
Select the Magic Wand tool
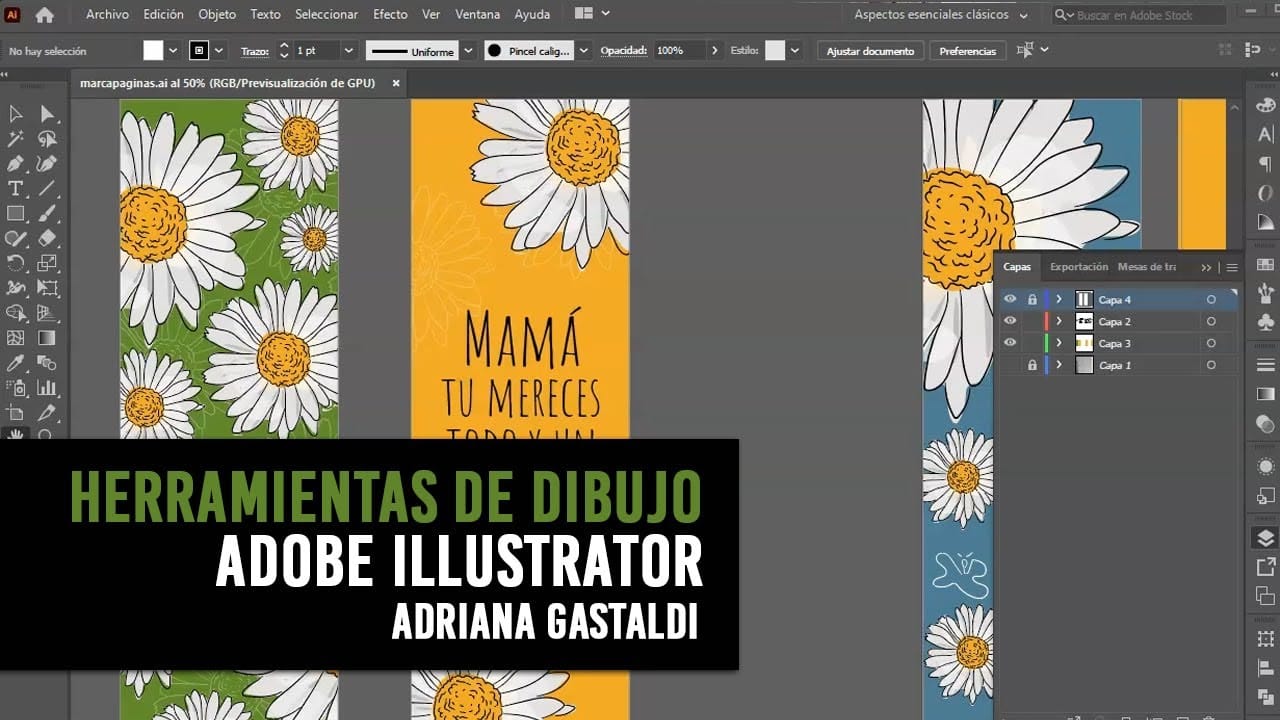pos(16,139)
